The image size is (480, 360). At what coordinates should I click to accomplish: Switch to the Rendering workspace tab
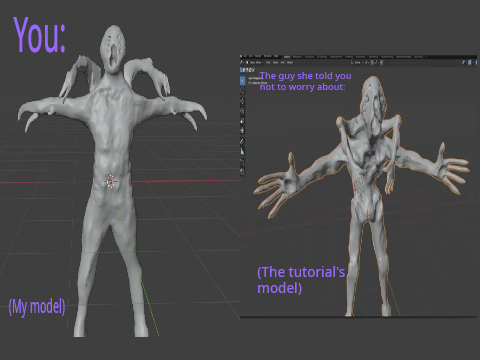[x=373, y=57]
